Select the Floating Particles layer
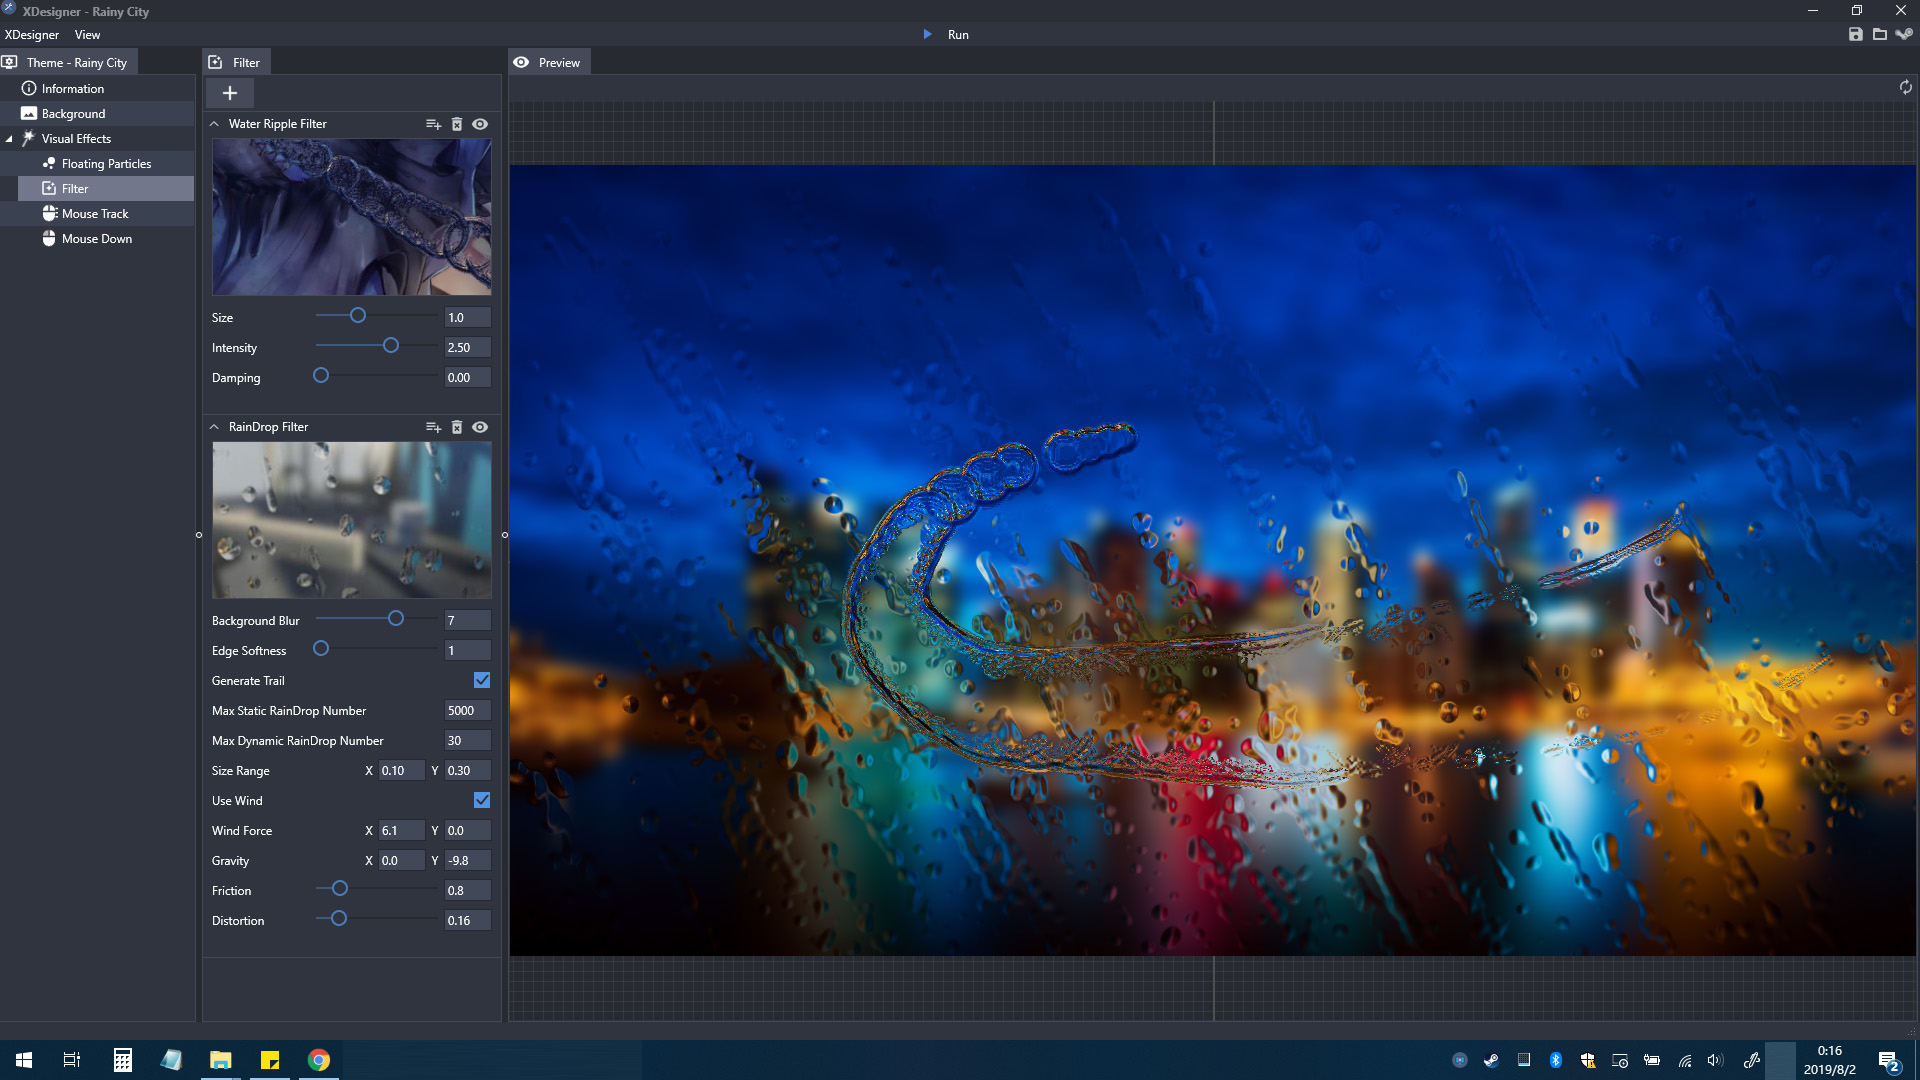 [105, 162]
